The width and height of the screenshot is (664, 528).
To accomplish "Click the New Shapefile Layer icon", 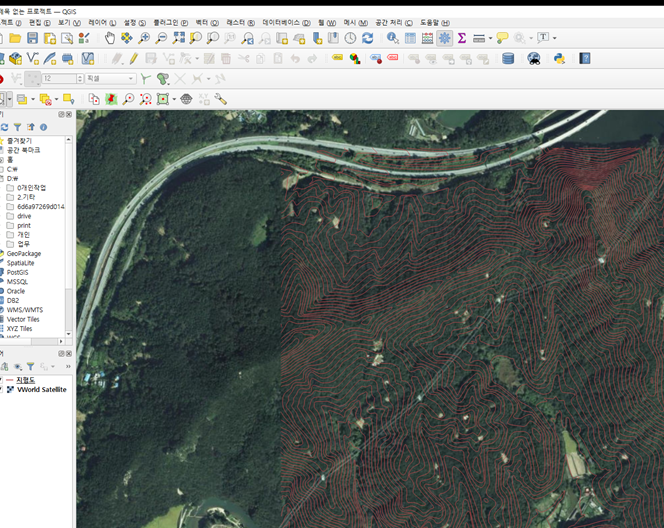I will (x=33, y=58).
